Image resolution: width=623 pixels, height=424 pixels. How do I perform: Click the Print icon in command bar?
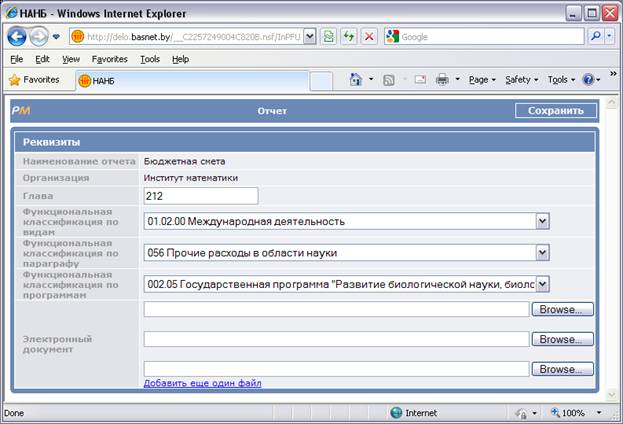point(442,79)
